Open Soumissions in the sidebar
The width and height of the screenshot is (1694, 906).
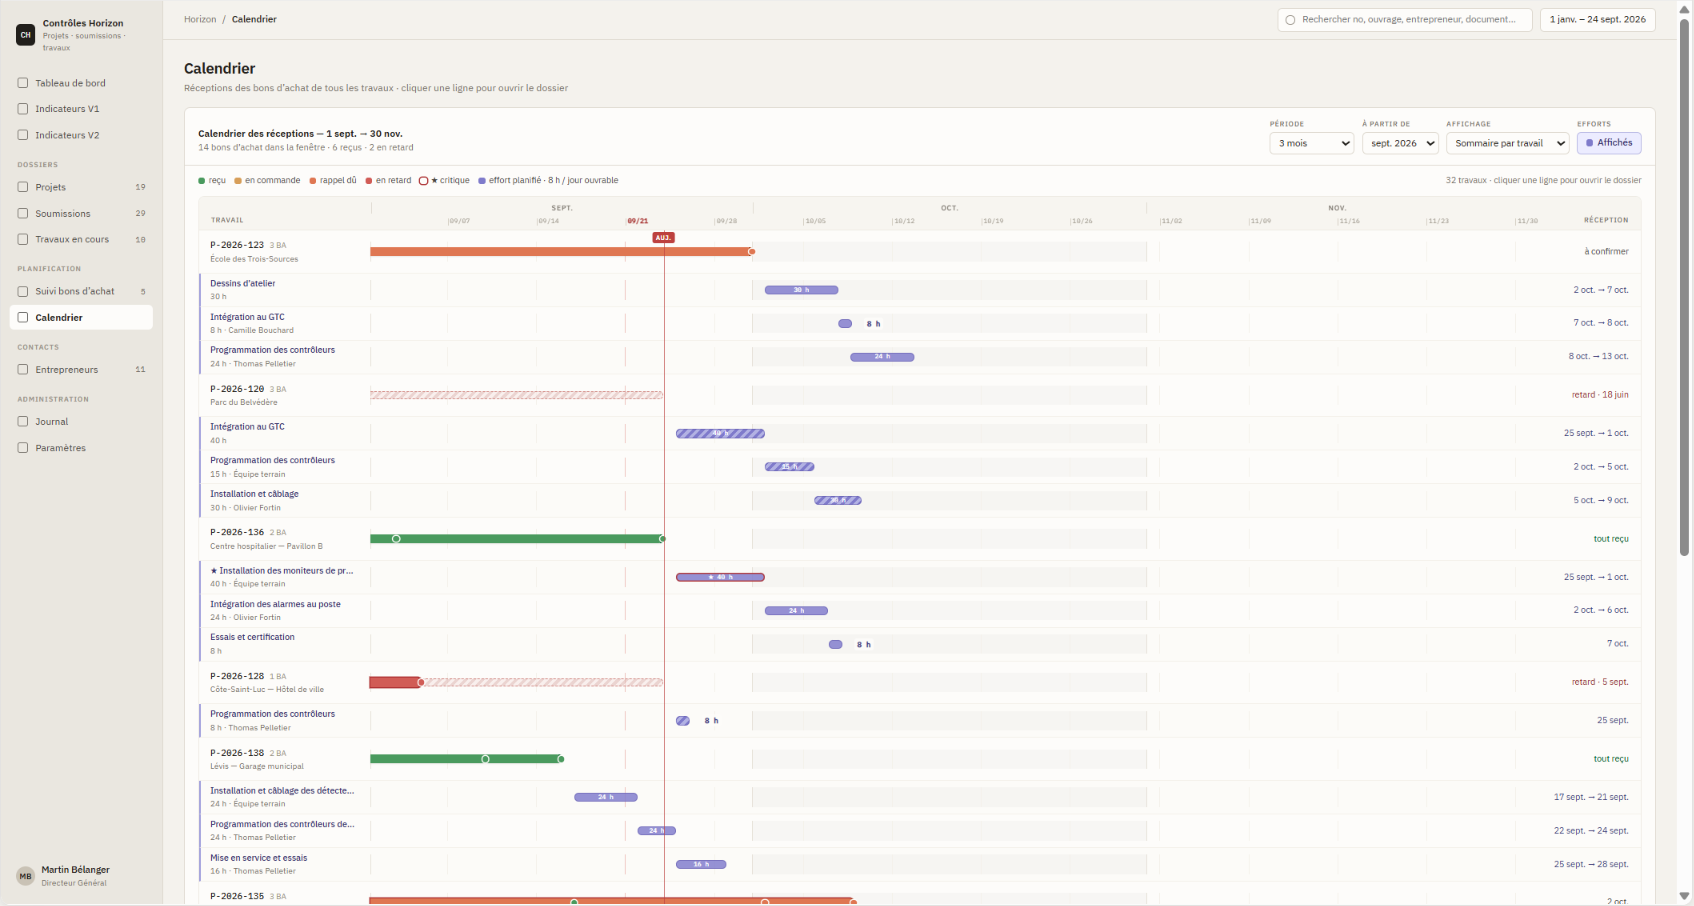[81, 213]
